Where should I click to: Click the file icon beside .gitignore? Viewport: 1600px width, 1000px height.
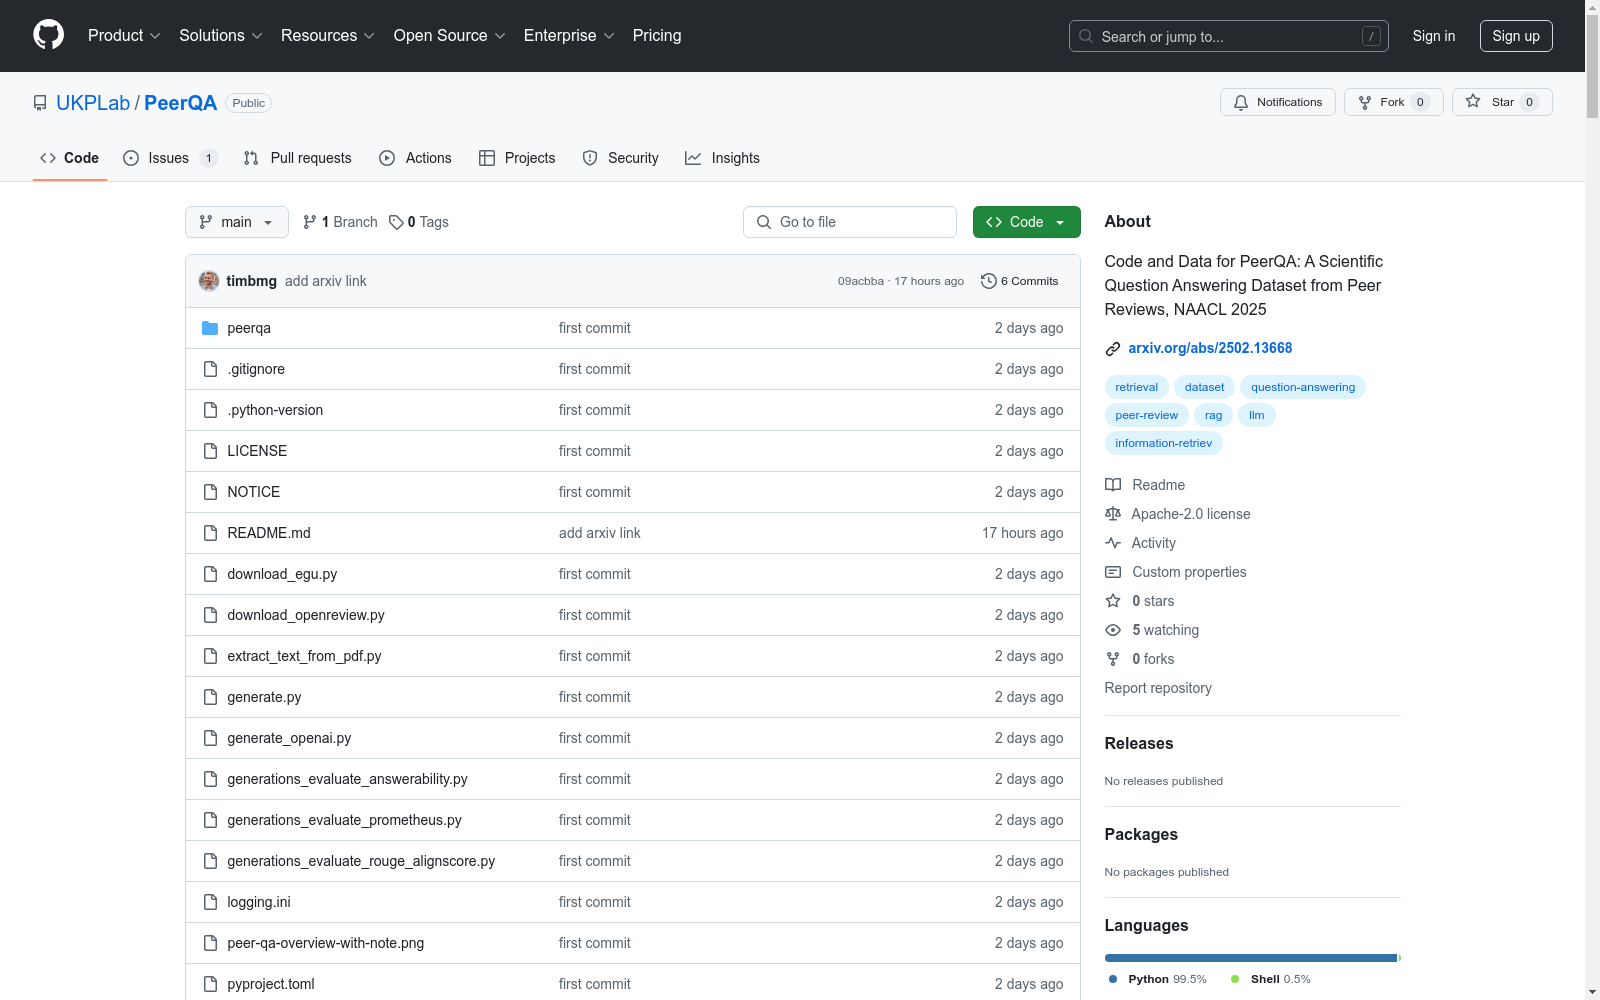pos(210,369)
